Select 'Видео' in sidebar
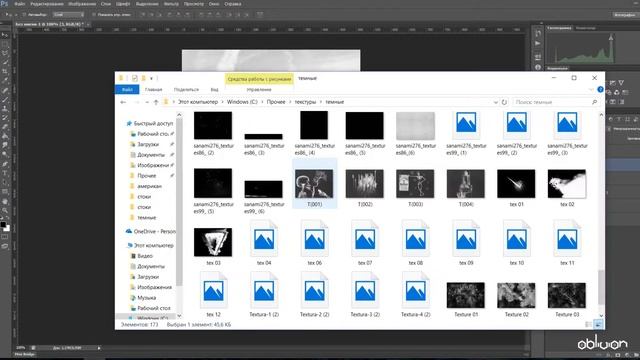The height and width of the screenshot is (360, 640). (145, 256)
